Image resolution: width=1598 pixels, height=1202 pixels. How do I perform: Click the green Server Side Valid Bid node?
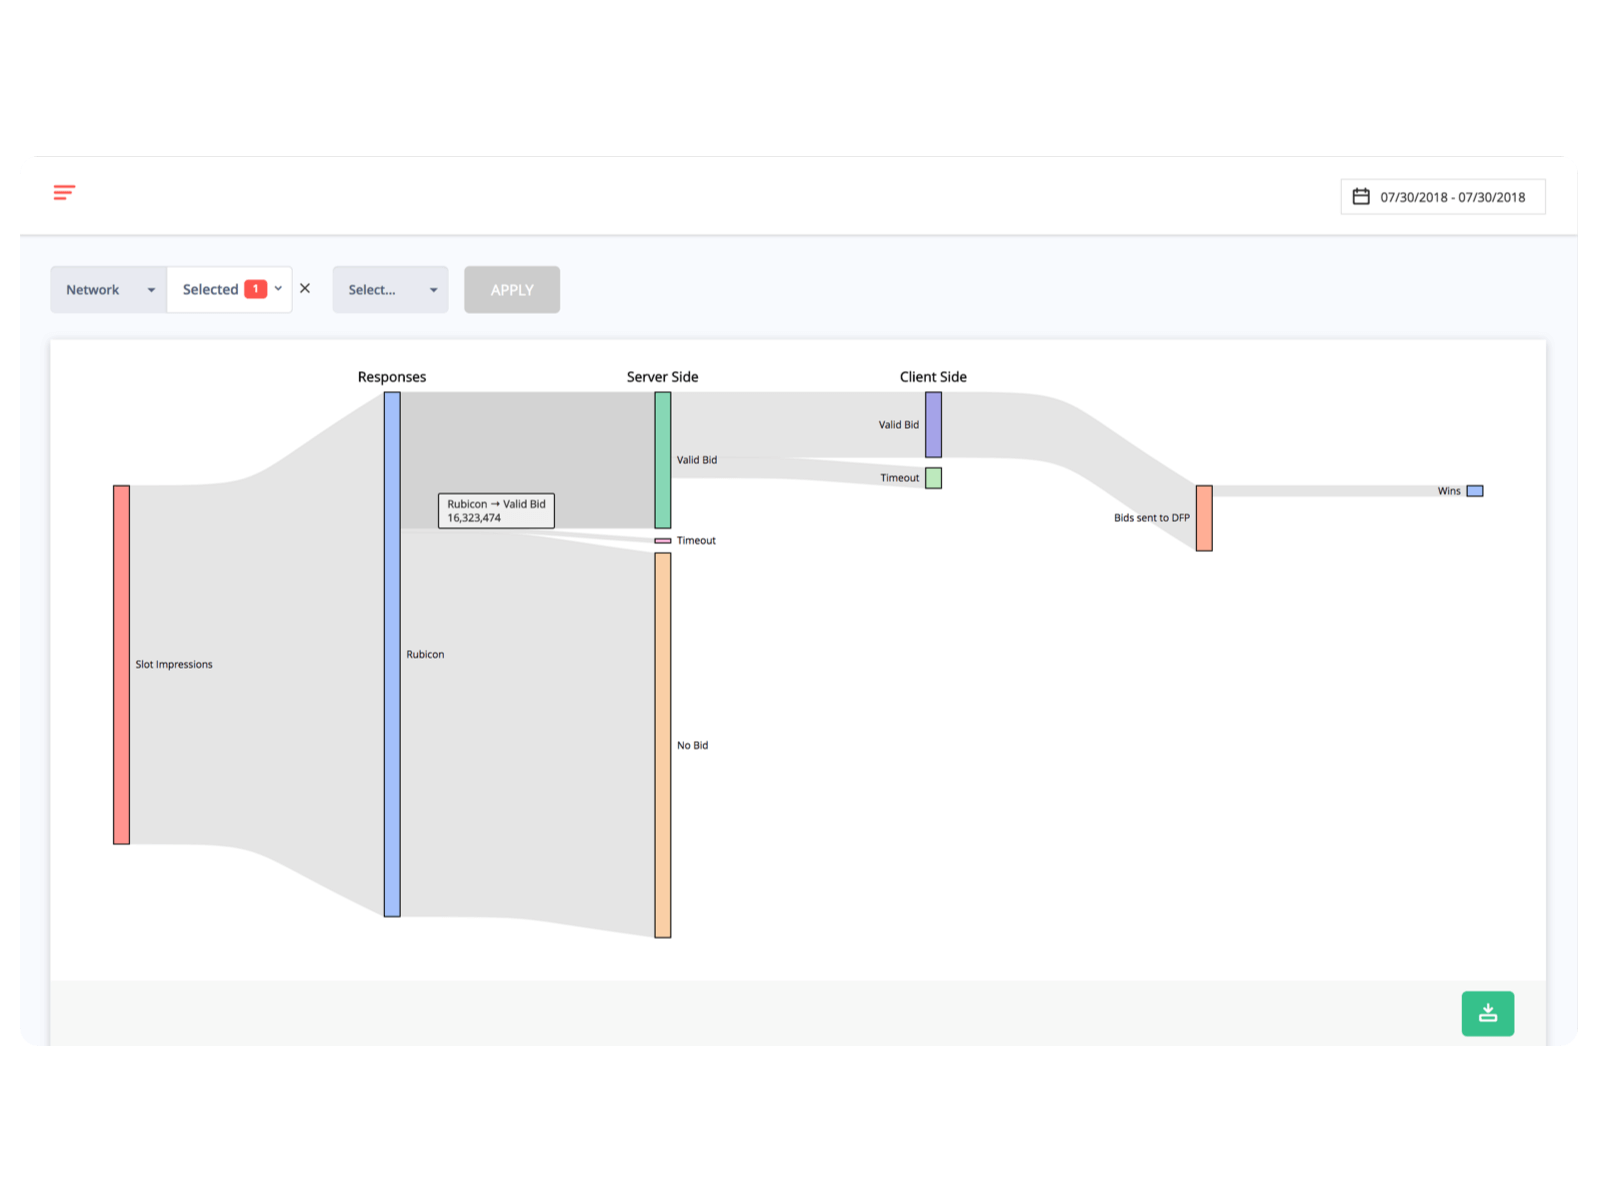pyautogui.click(x=663, y=460)
